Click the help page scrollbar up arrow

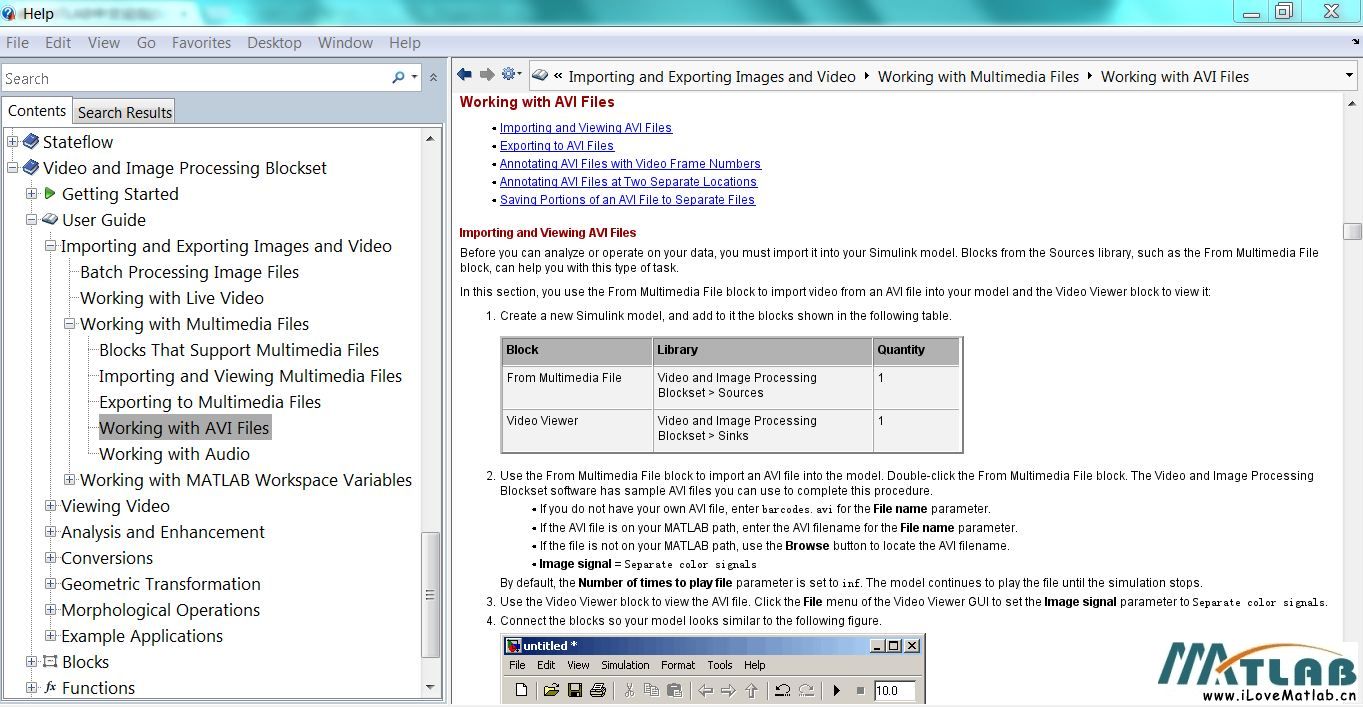[1352, 103]
